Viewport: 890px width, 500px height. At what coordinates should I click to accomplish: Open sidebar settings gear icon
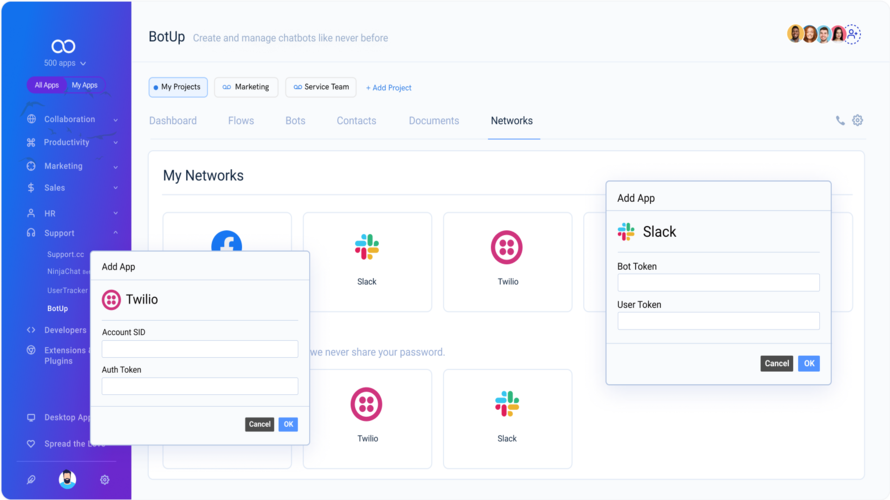104,480
